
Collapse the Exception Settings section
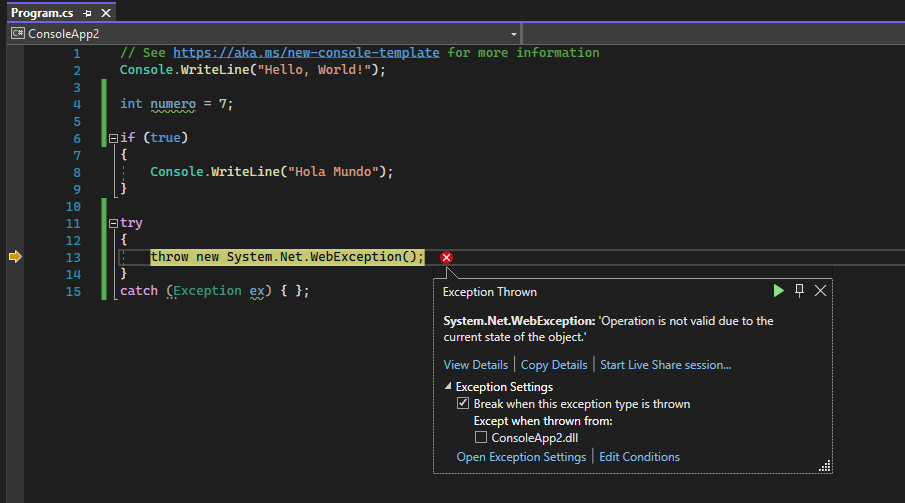pyautogui.click(x=447, y=387)
